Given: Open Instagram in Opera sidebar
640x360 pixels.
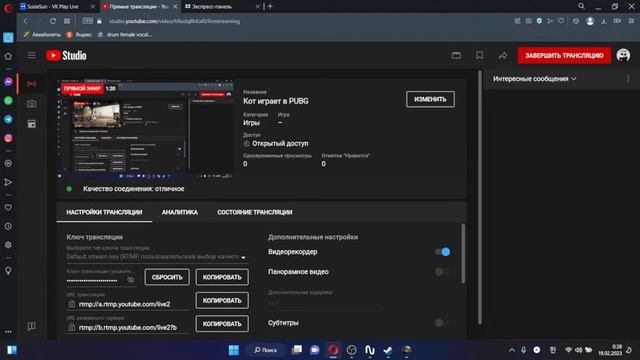Looking at the screenshot, I should tap(8, 138).
